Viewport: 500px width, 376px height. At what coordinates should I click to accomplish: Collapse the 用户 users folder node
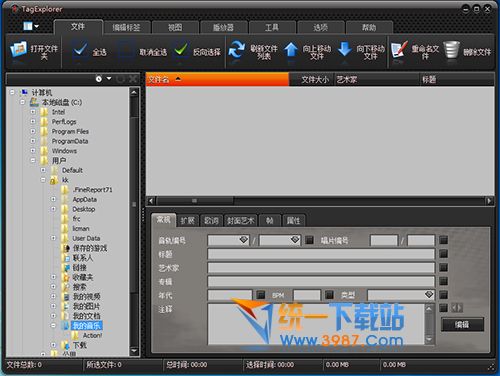click(33, 160)
